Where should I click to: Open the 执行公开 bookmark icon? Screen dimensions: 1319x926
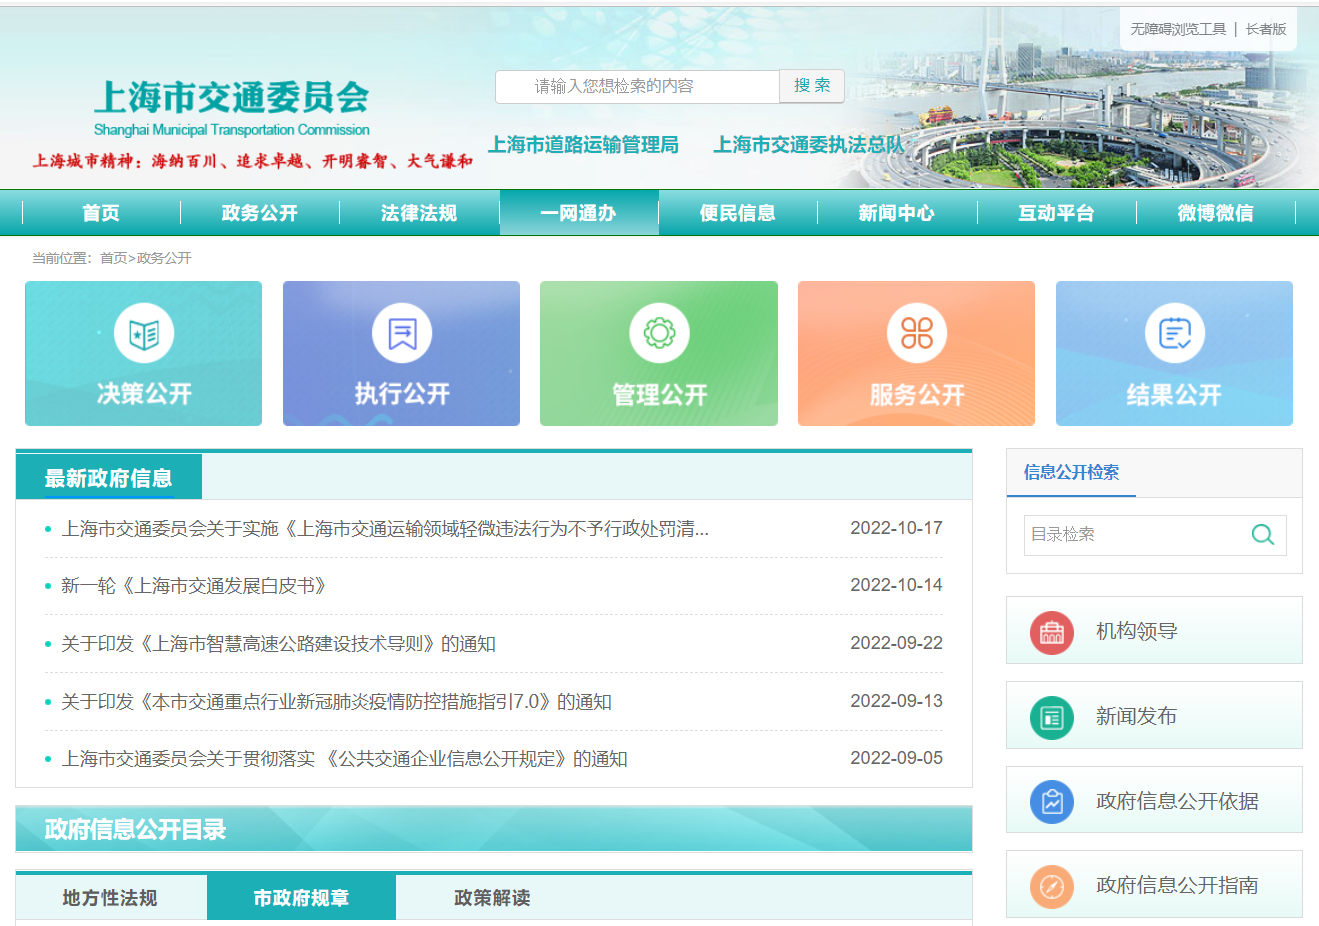(x=402, y=333)
